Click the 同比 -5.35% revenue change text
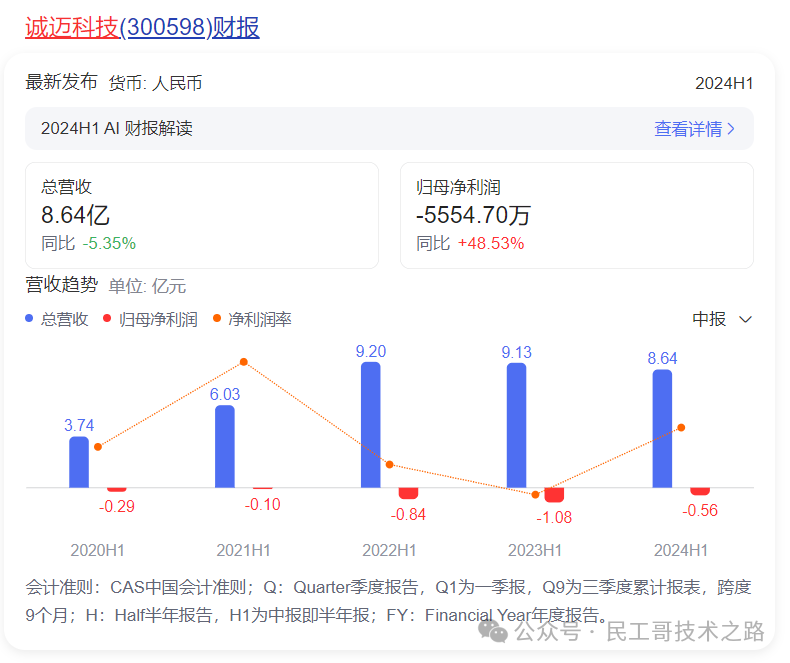 click(89, 243)
